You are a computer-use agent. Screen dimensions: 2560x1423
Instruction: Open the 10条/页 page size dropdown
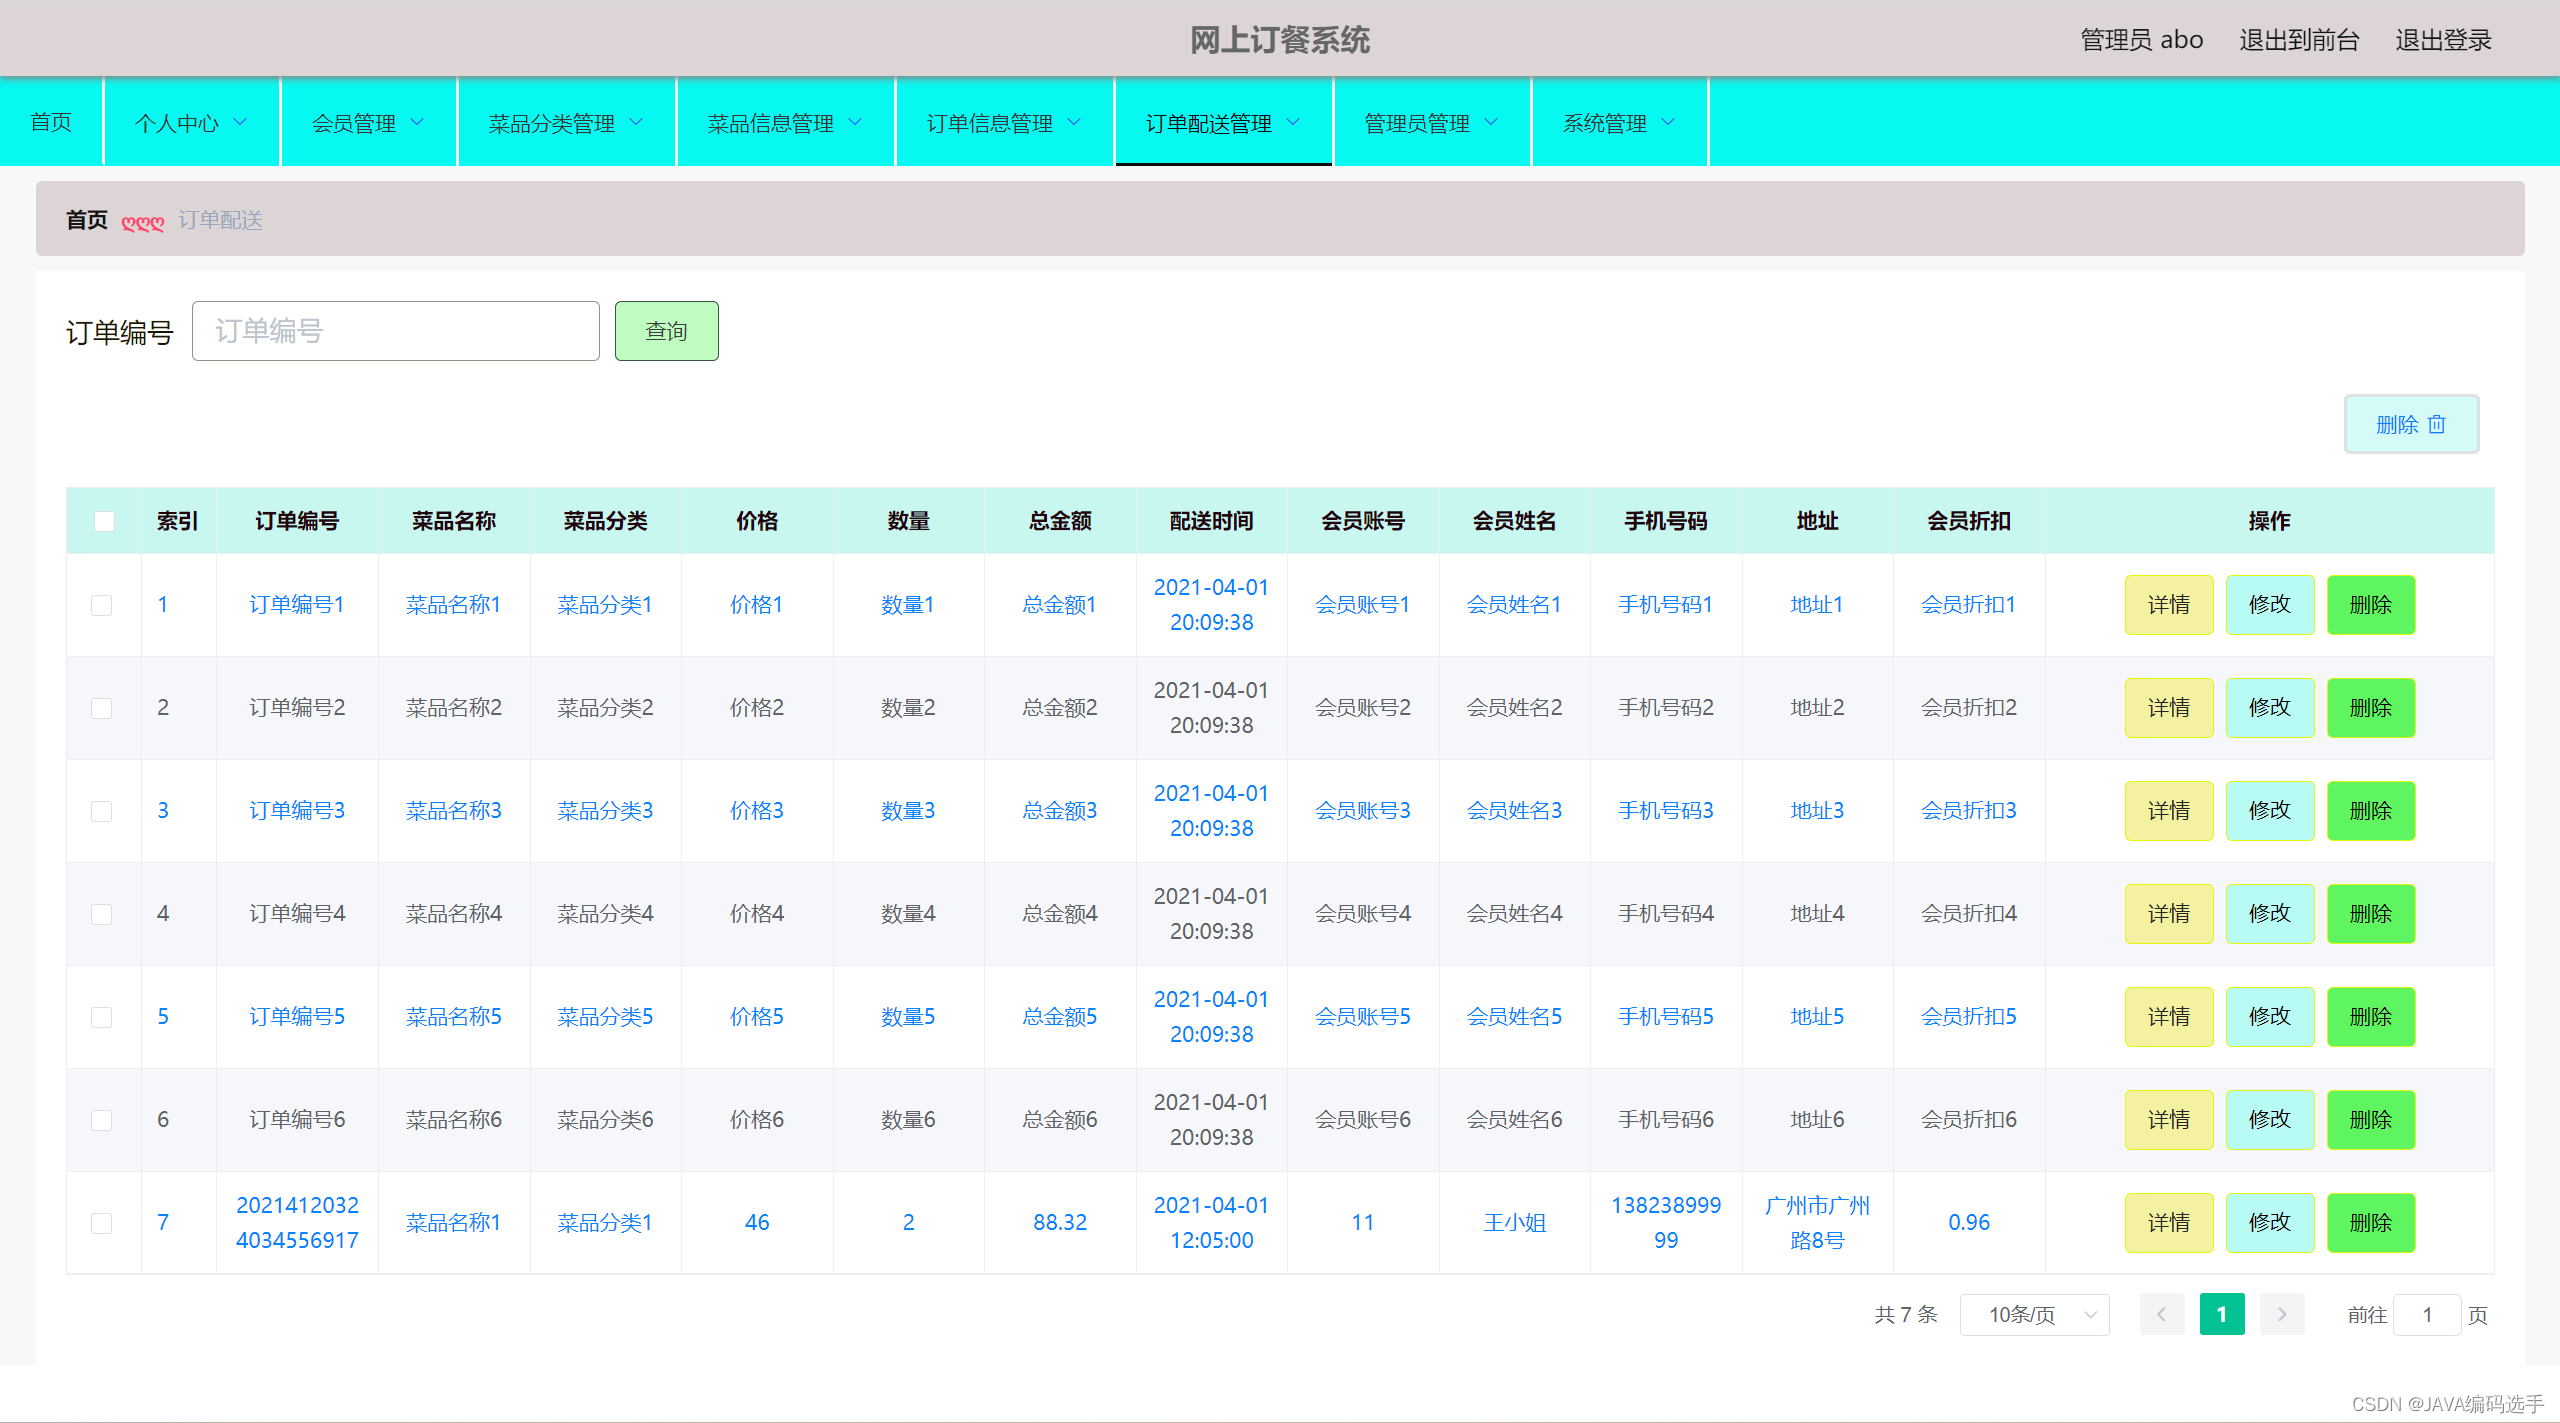pyautogui.click(x=2034, y=1314)
